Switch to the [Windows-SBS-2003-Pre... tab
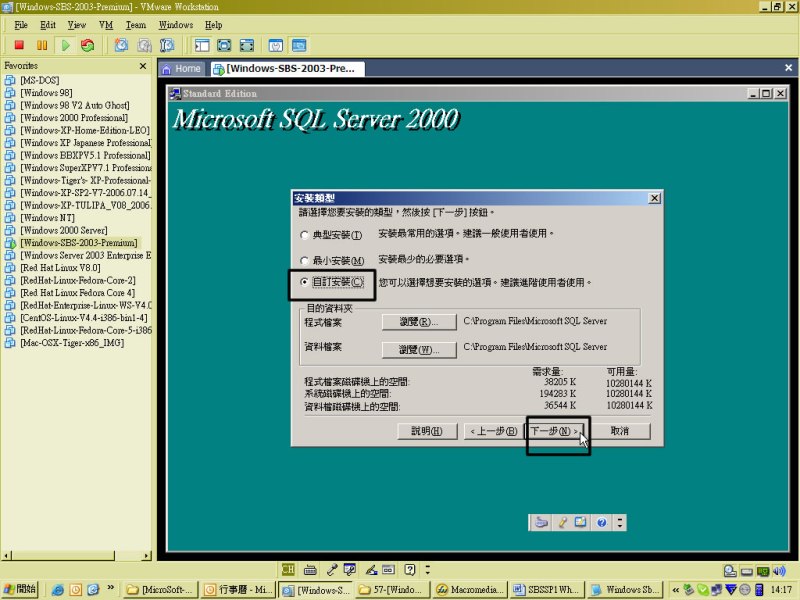This screenshot has width=800, height=600. click(x=288, y=69)
